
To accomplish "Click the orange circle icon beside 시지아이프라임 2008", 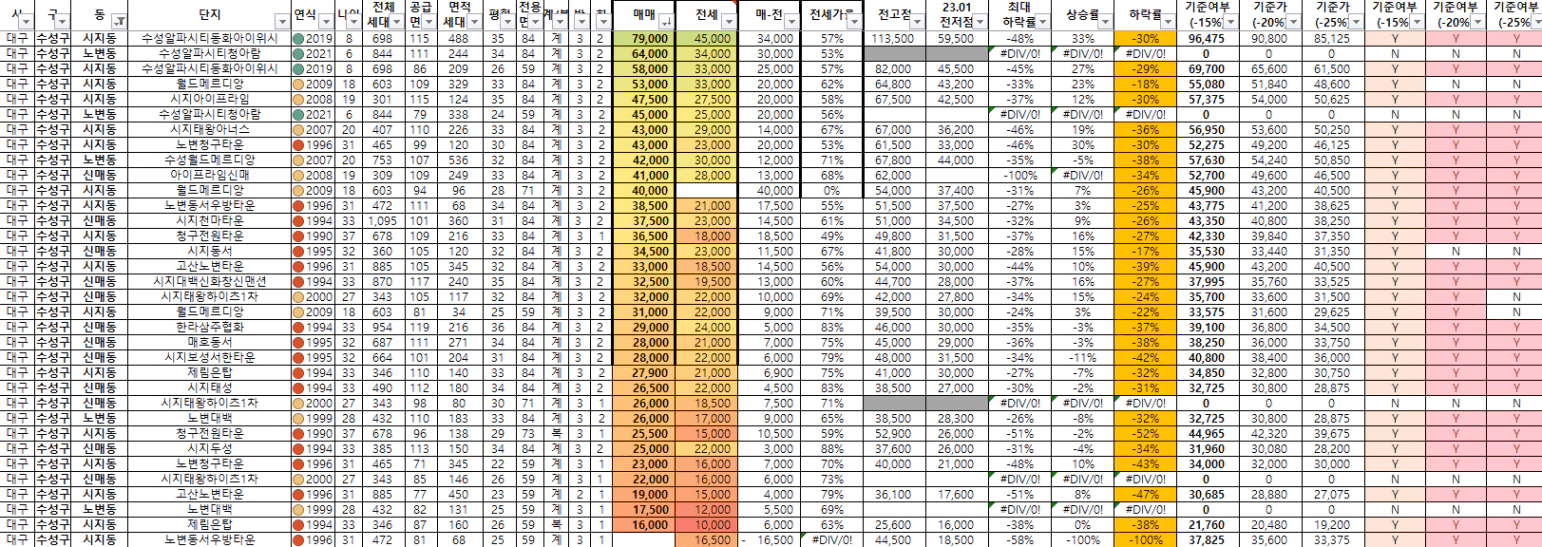I will 300,100.
